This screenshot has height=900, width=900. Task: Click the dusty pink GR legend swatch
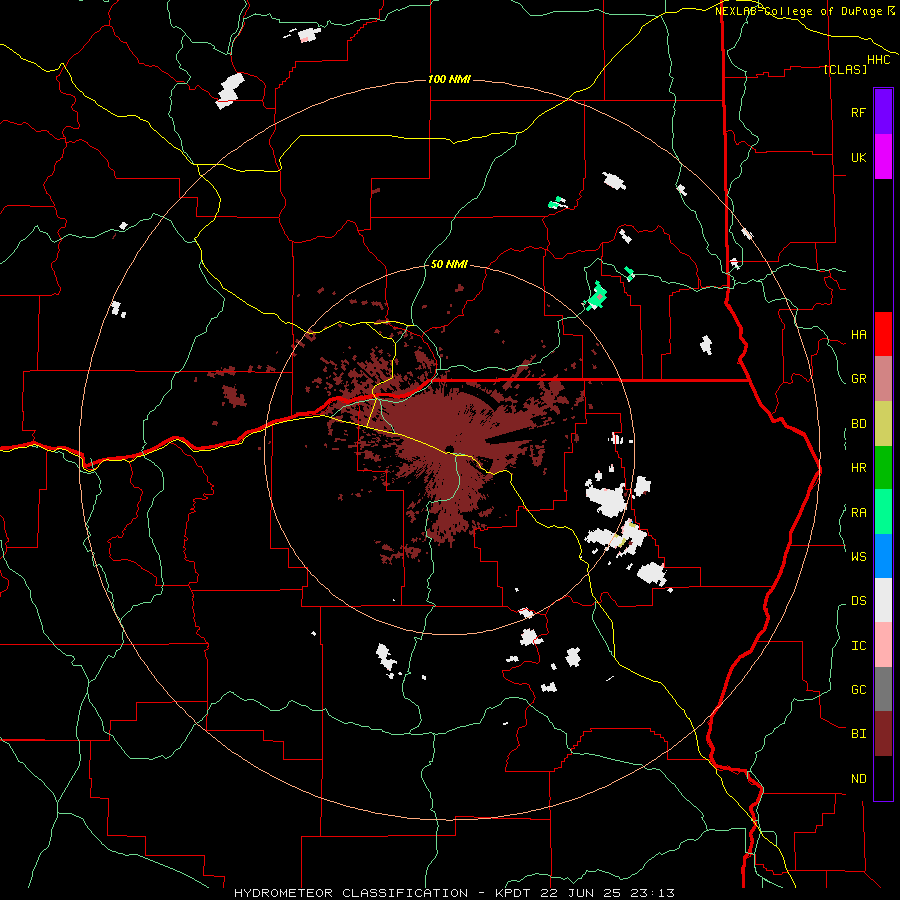pyautogui.click(x=883, y=378)
